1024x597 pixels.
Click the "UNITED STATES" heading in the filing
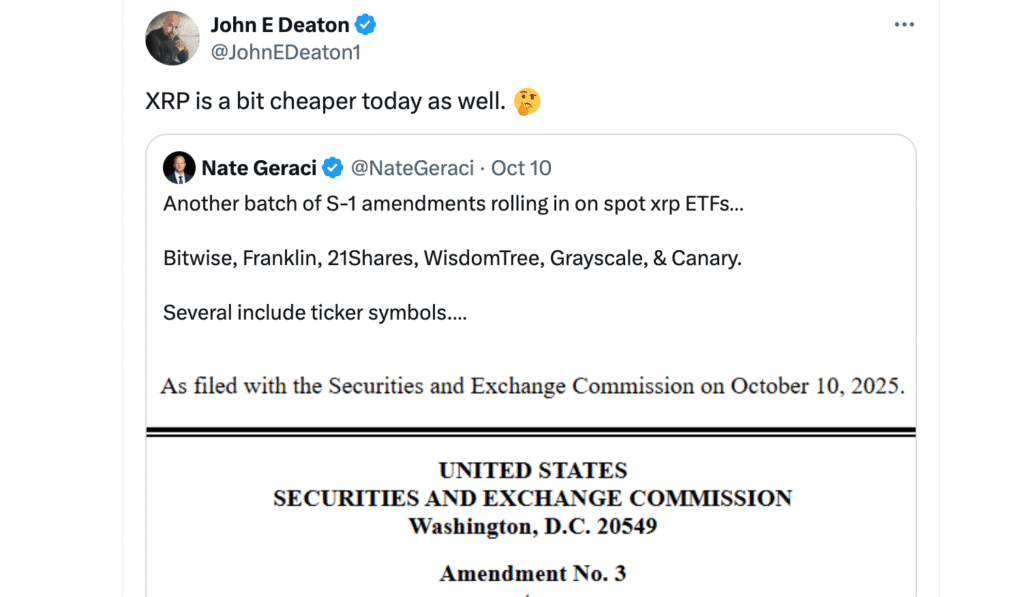532,471
